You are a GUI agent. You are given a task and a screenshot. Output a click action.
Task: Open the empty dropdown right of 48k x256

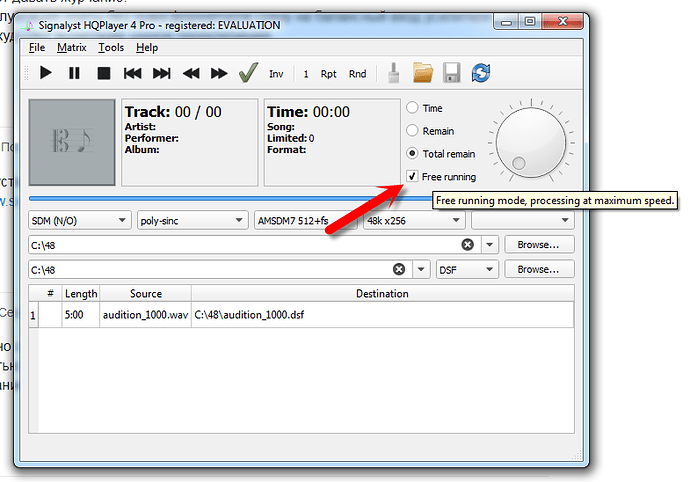tap(523, 220)
